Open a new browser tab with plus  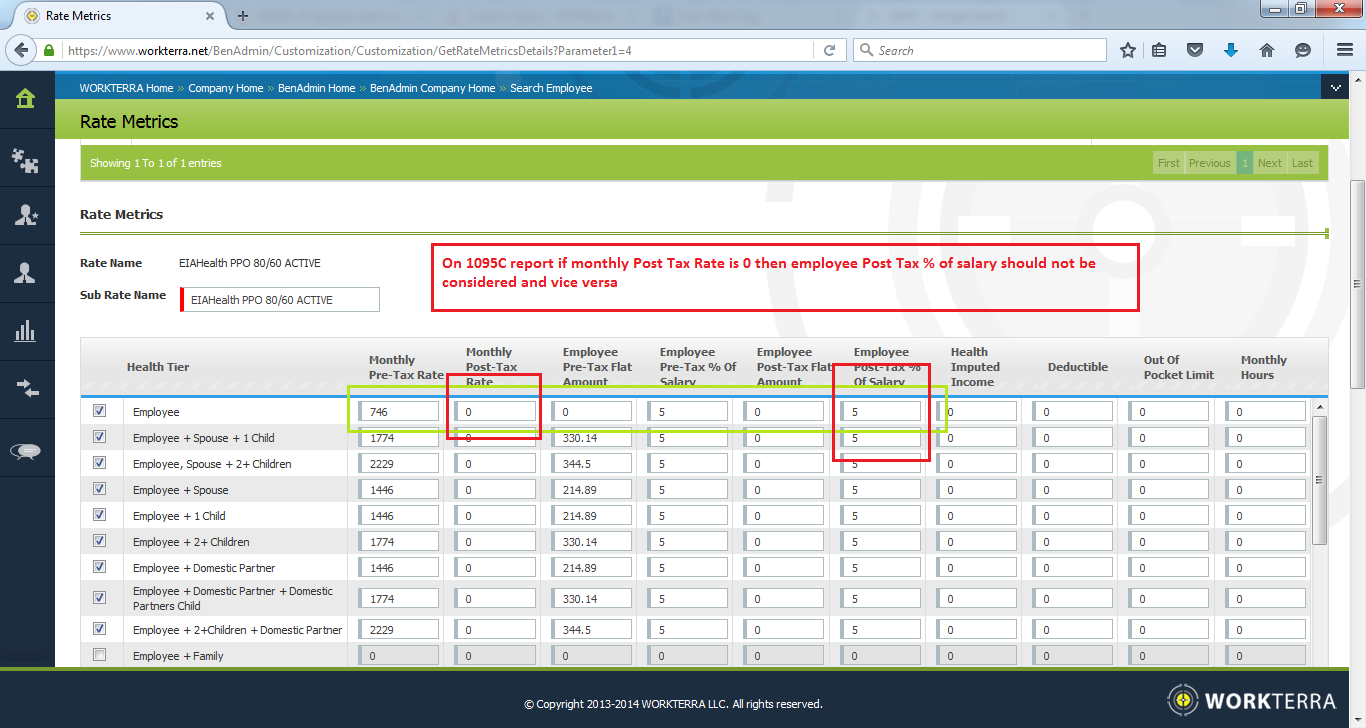[x=242, y=16]
